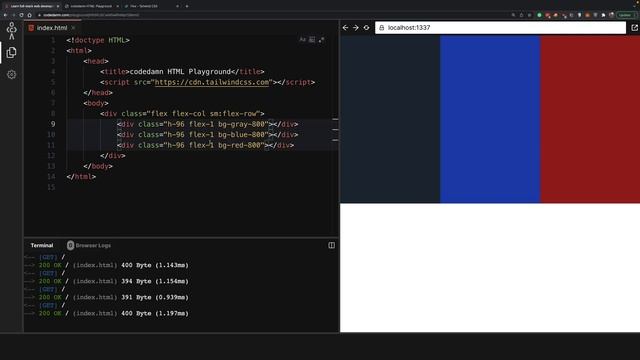
Task: Open preview in a new window
Action: tap(634, 28)
